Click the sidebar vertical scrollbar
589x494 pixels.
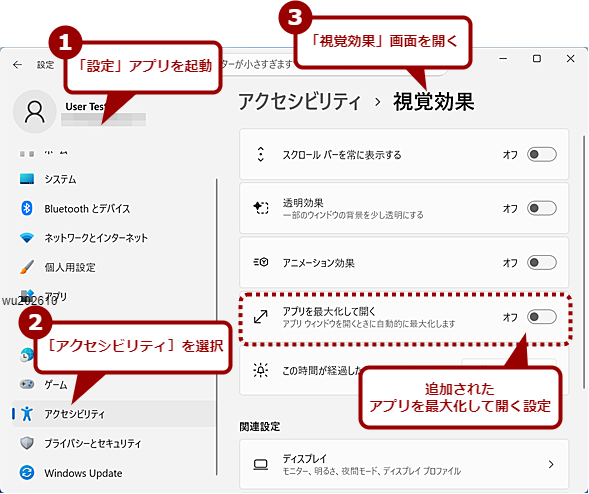click(217, 327)
